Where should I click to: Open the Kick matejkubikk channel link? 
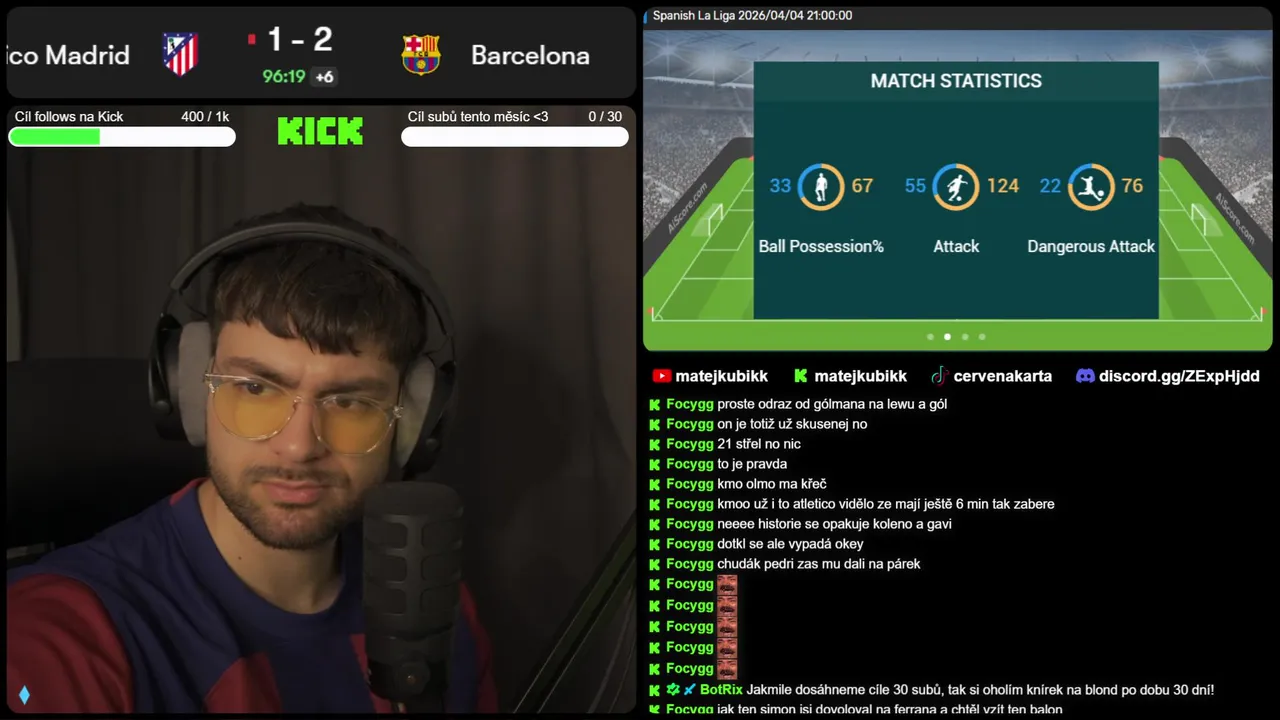pyautogui.click(x=860, y=376)
